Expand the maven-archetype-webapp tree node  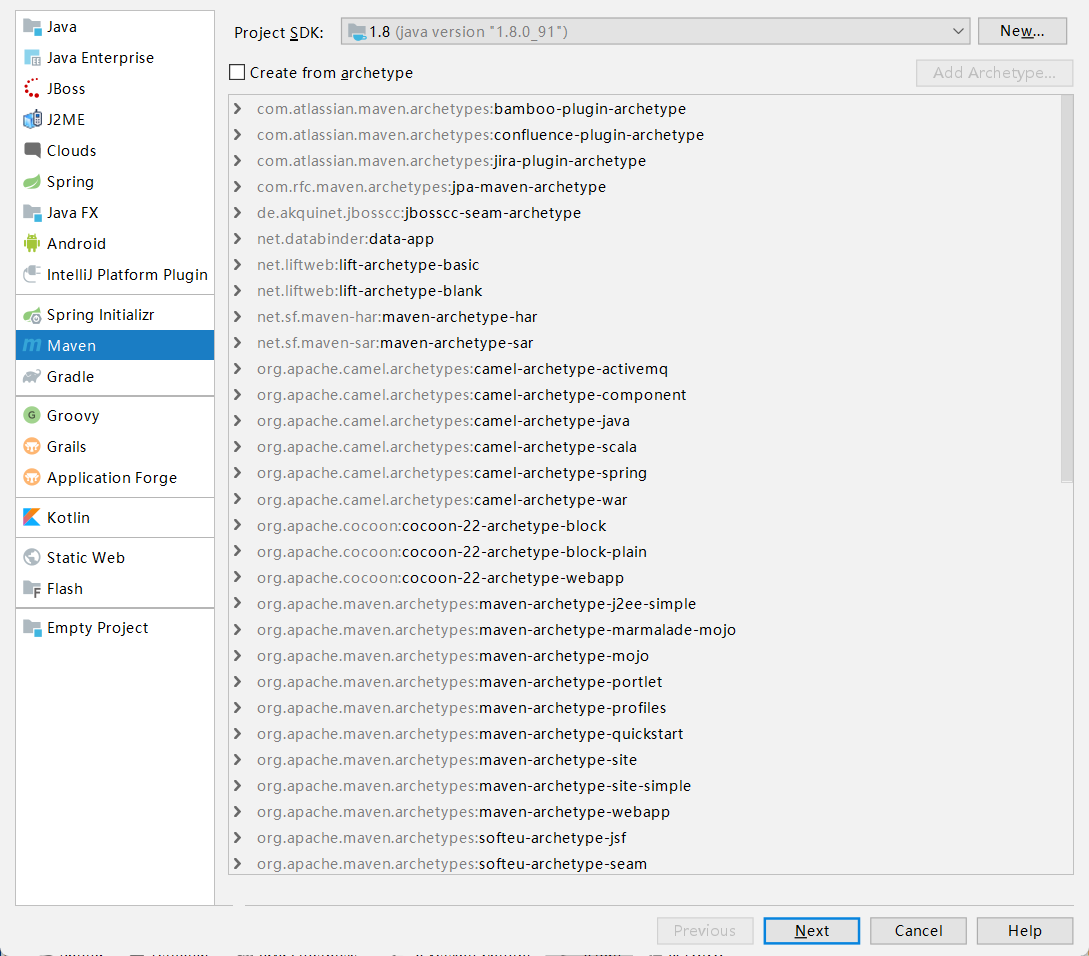(x=237, y=812)
